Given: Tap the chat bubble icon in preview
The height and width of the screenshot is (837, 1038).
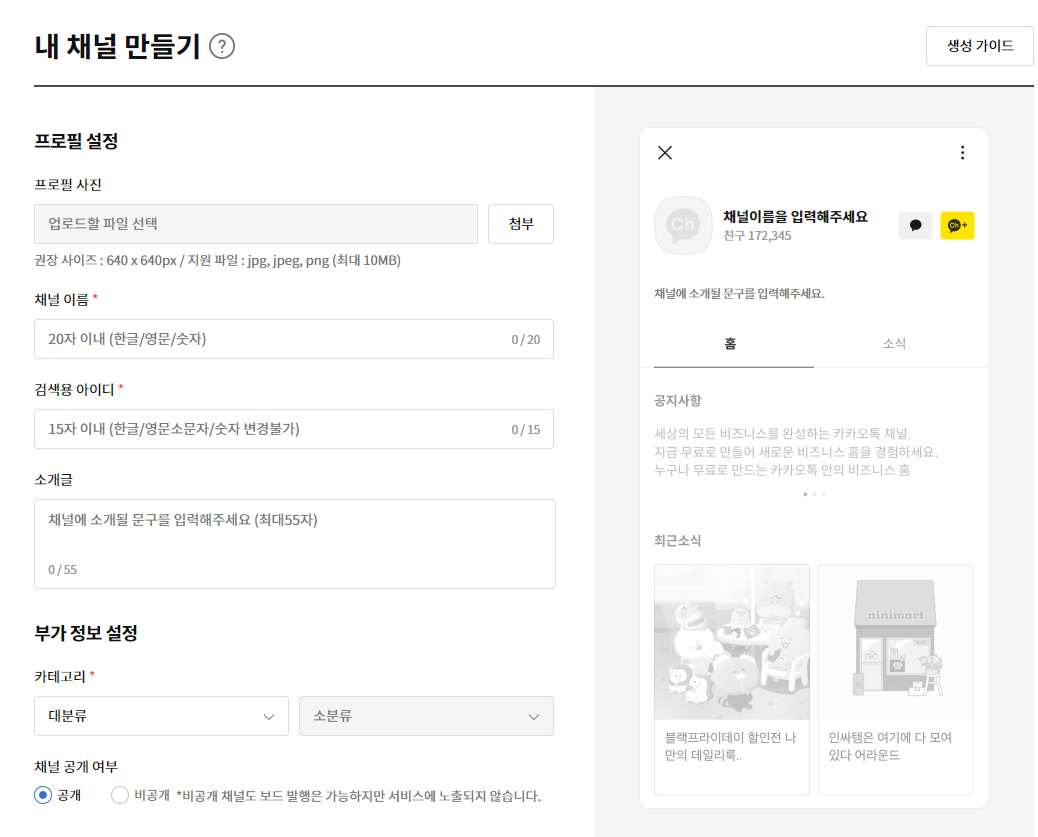Looking at the screenshot, I should [x=916, y=225].
